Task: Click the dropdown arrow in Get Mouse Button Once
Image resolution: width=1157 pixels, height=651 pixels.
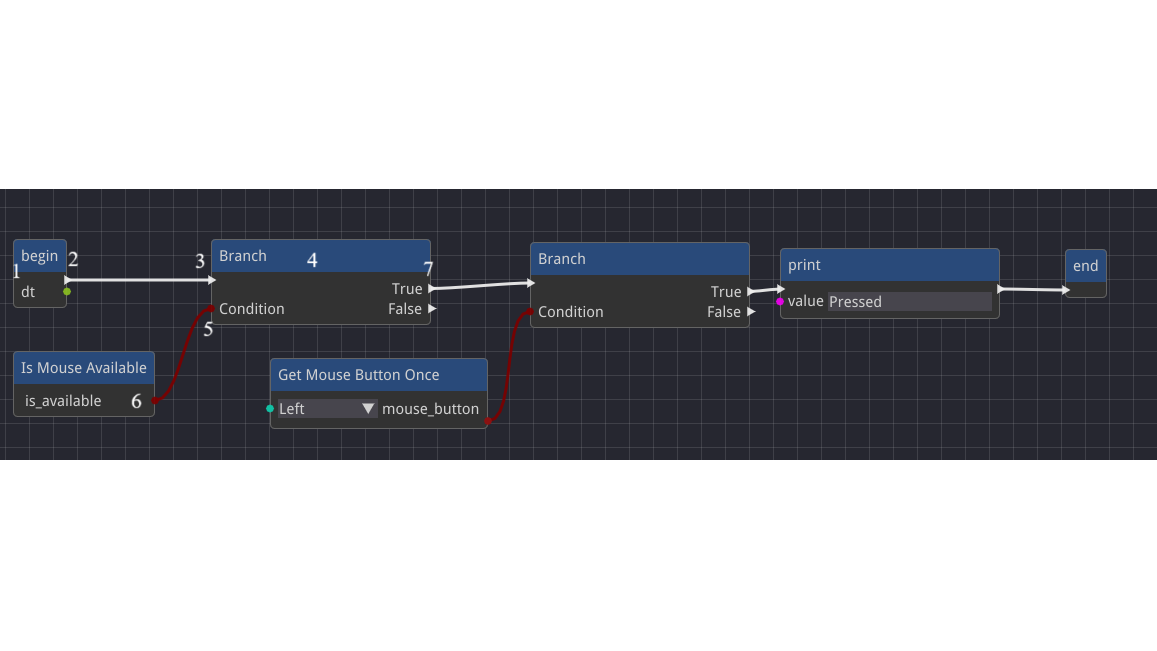Action: [x=368, y=408]
